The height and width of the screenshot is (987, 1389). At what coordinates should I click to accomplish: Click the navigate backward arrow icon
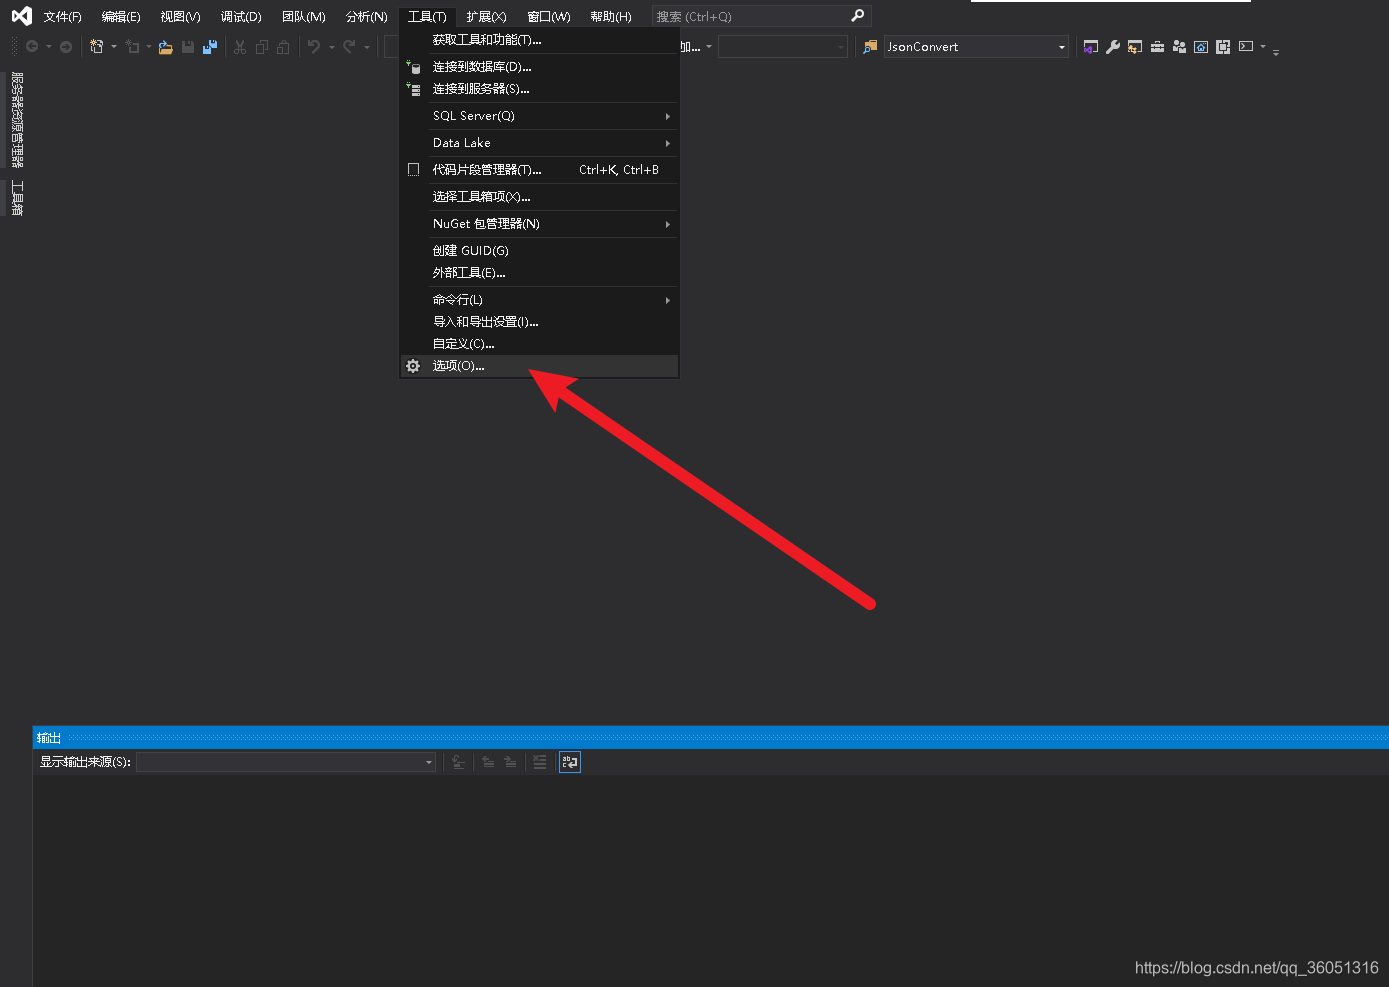point(32,46)
